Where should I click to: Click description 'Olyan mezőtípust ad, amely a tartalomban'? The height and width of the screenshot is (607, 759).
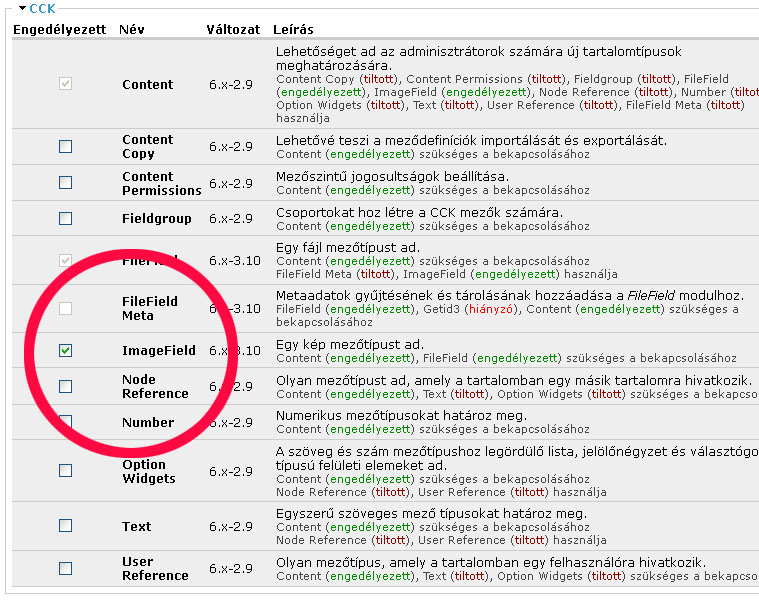tap(514, 381)
